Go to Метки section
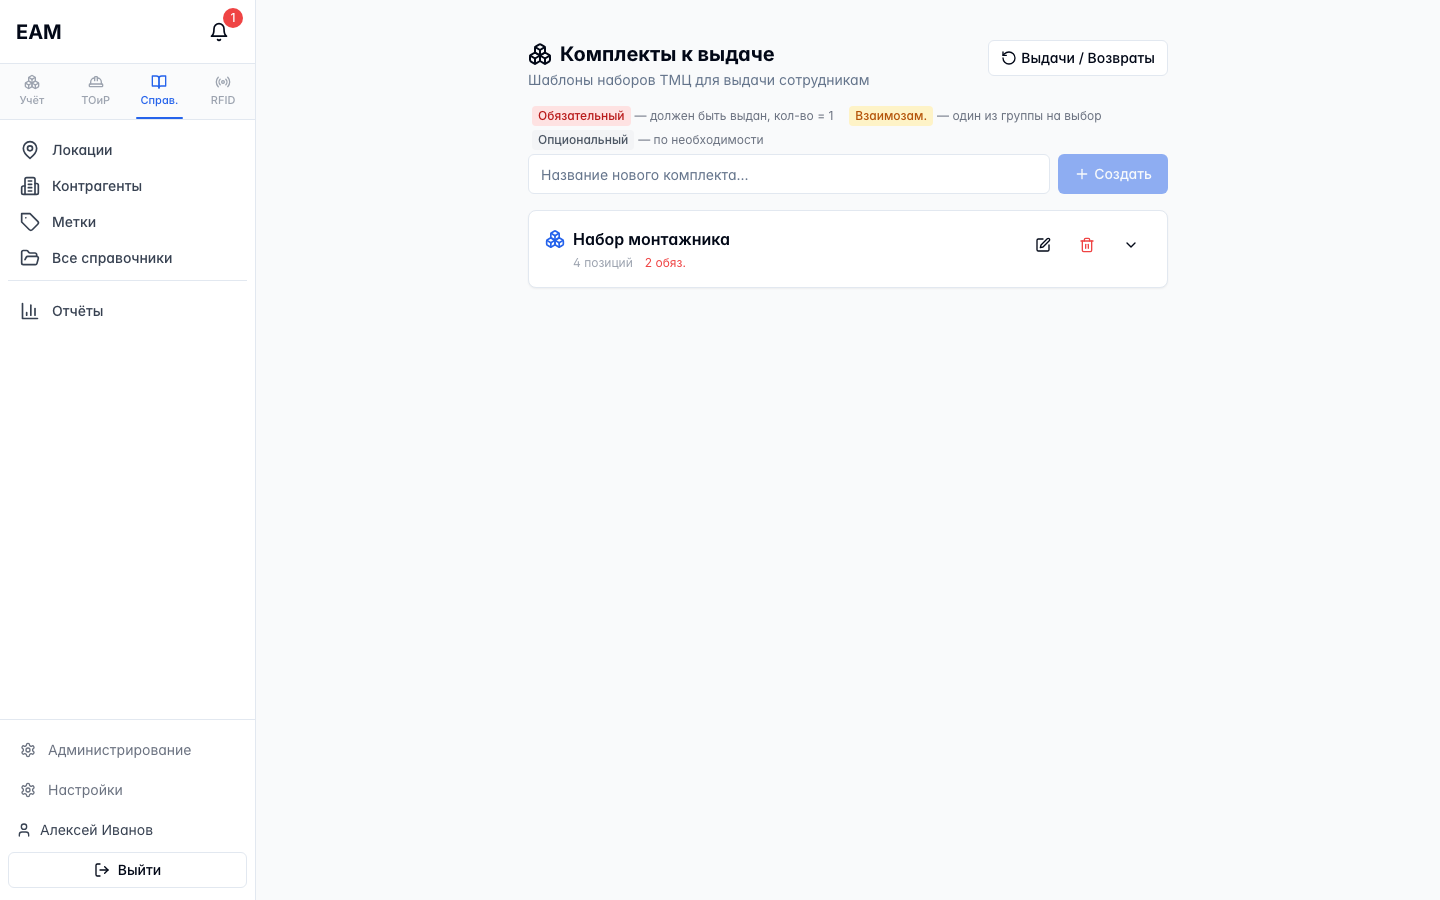Image resolution: width=1440 pixels, height=900 pixels. click(x=127, y=222)
